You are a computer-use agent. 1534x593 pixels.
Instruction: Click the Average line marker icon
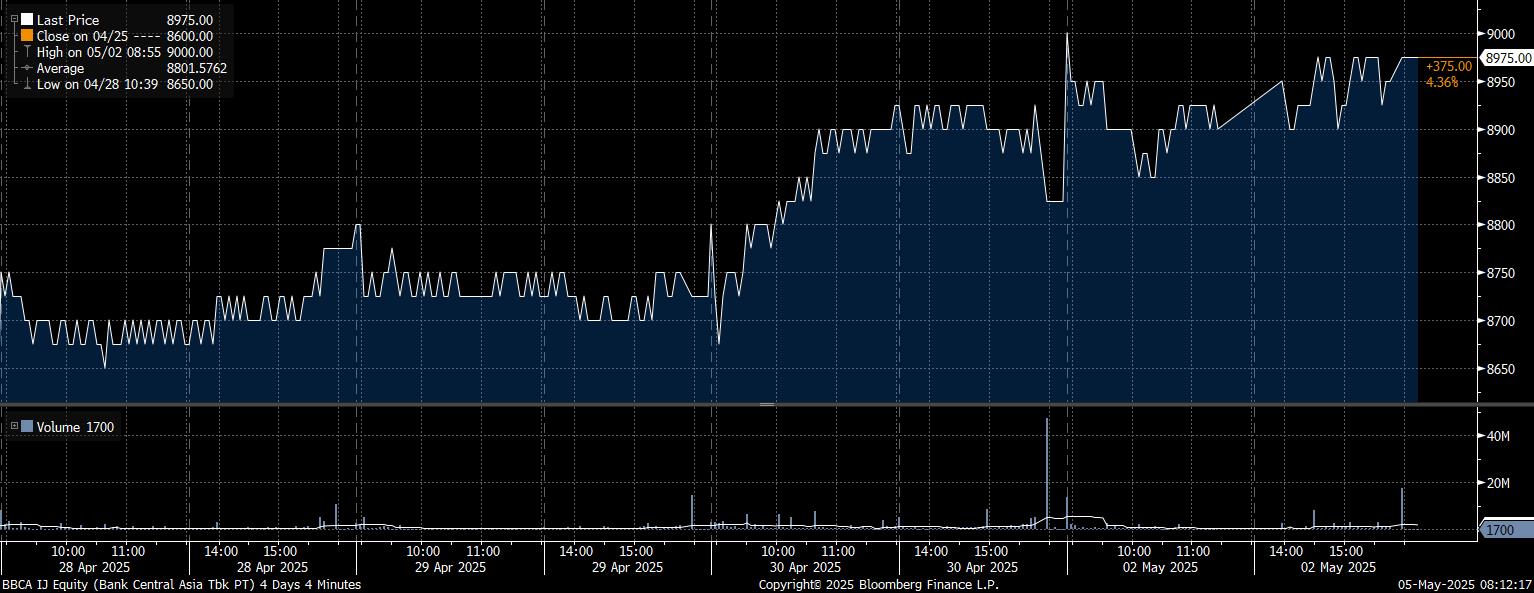pos(27,68)
